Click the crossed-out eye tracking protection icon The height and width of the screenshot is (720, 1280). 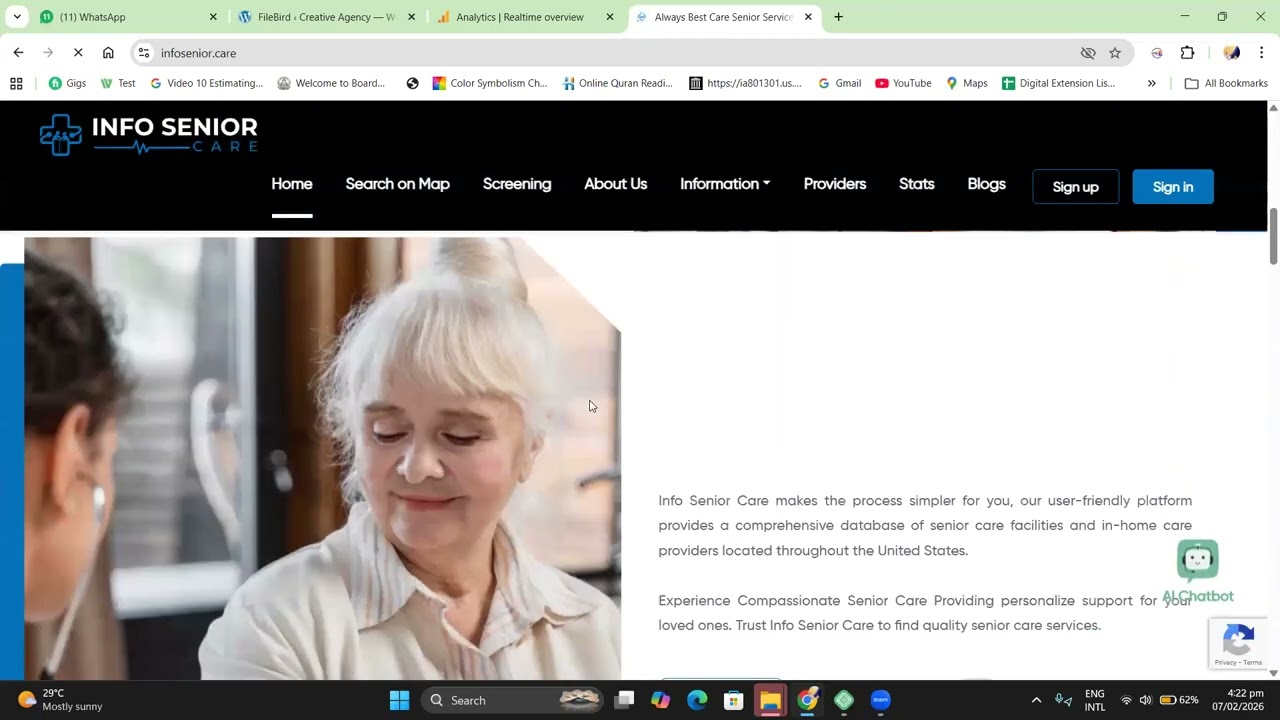[x=1088, y=53]
